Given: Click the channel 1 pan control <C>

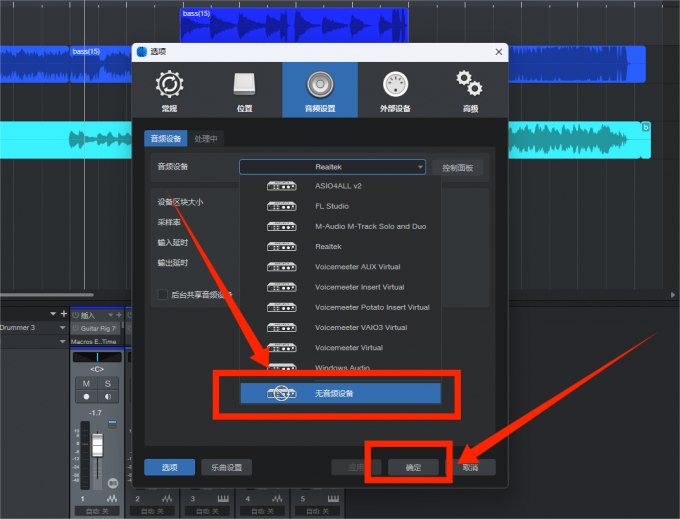Looking at the screenshot, I should [x=97, y=369].
